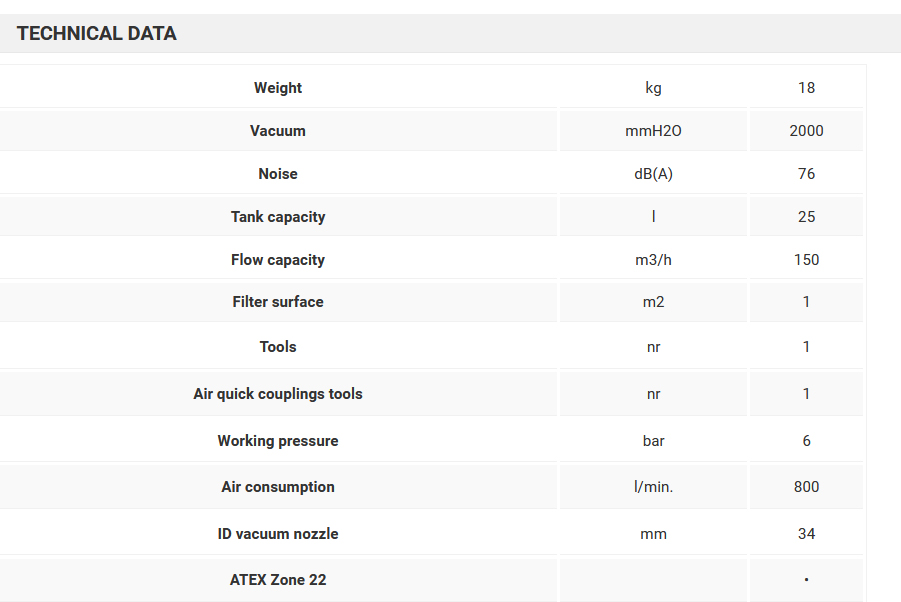901x602 pixels.
Task: Select the ATEX Zone 22 label
Action: (x=278, y=580)
